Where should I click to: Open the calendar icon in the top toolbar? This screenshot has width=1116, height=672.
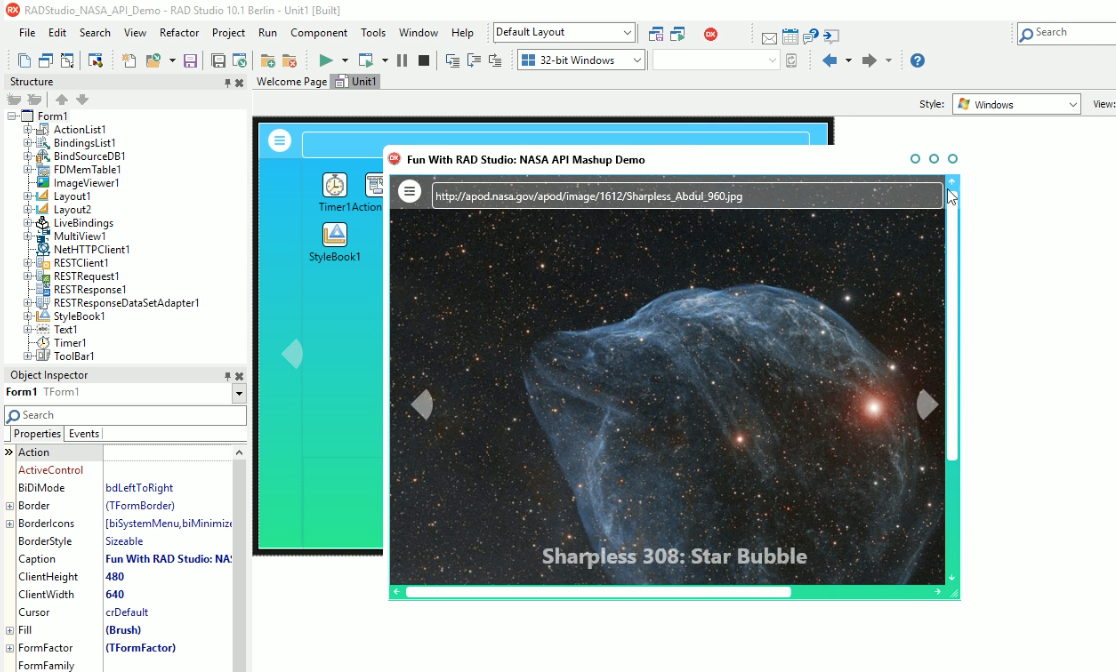tap(790, 36)
